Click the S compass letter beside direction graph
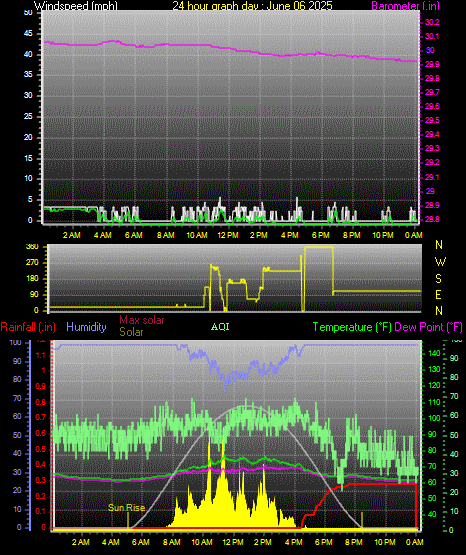 [x=438, y=279]
